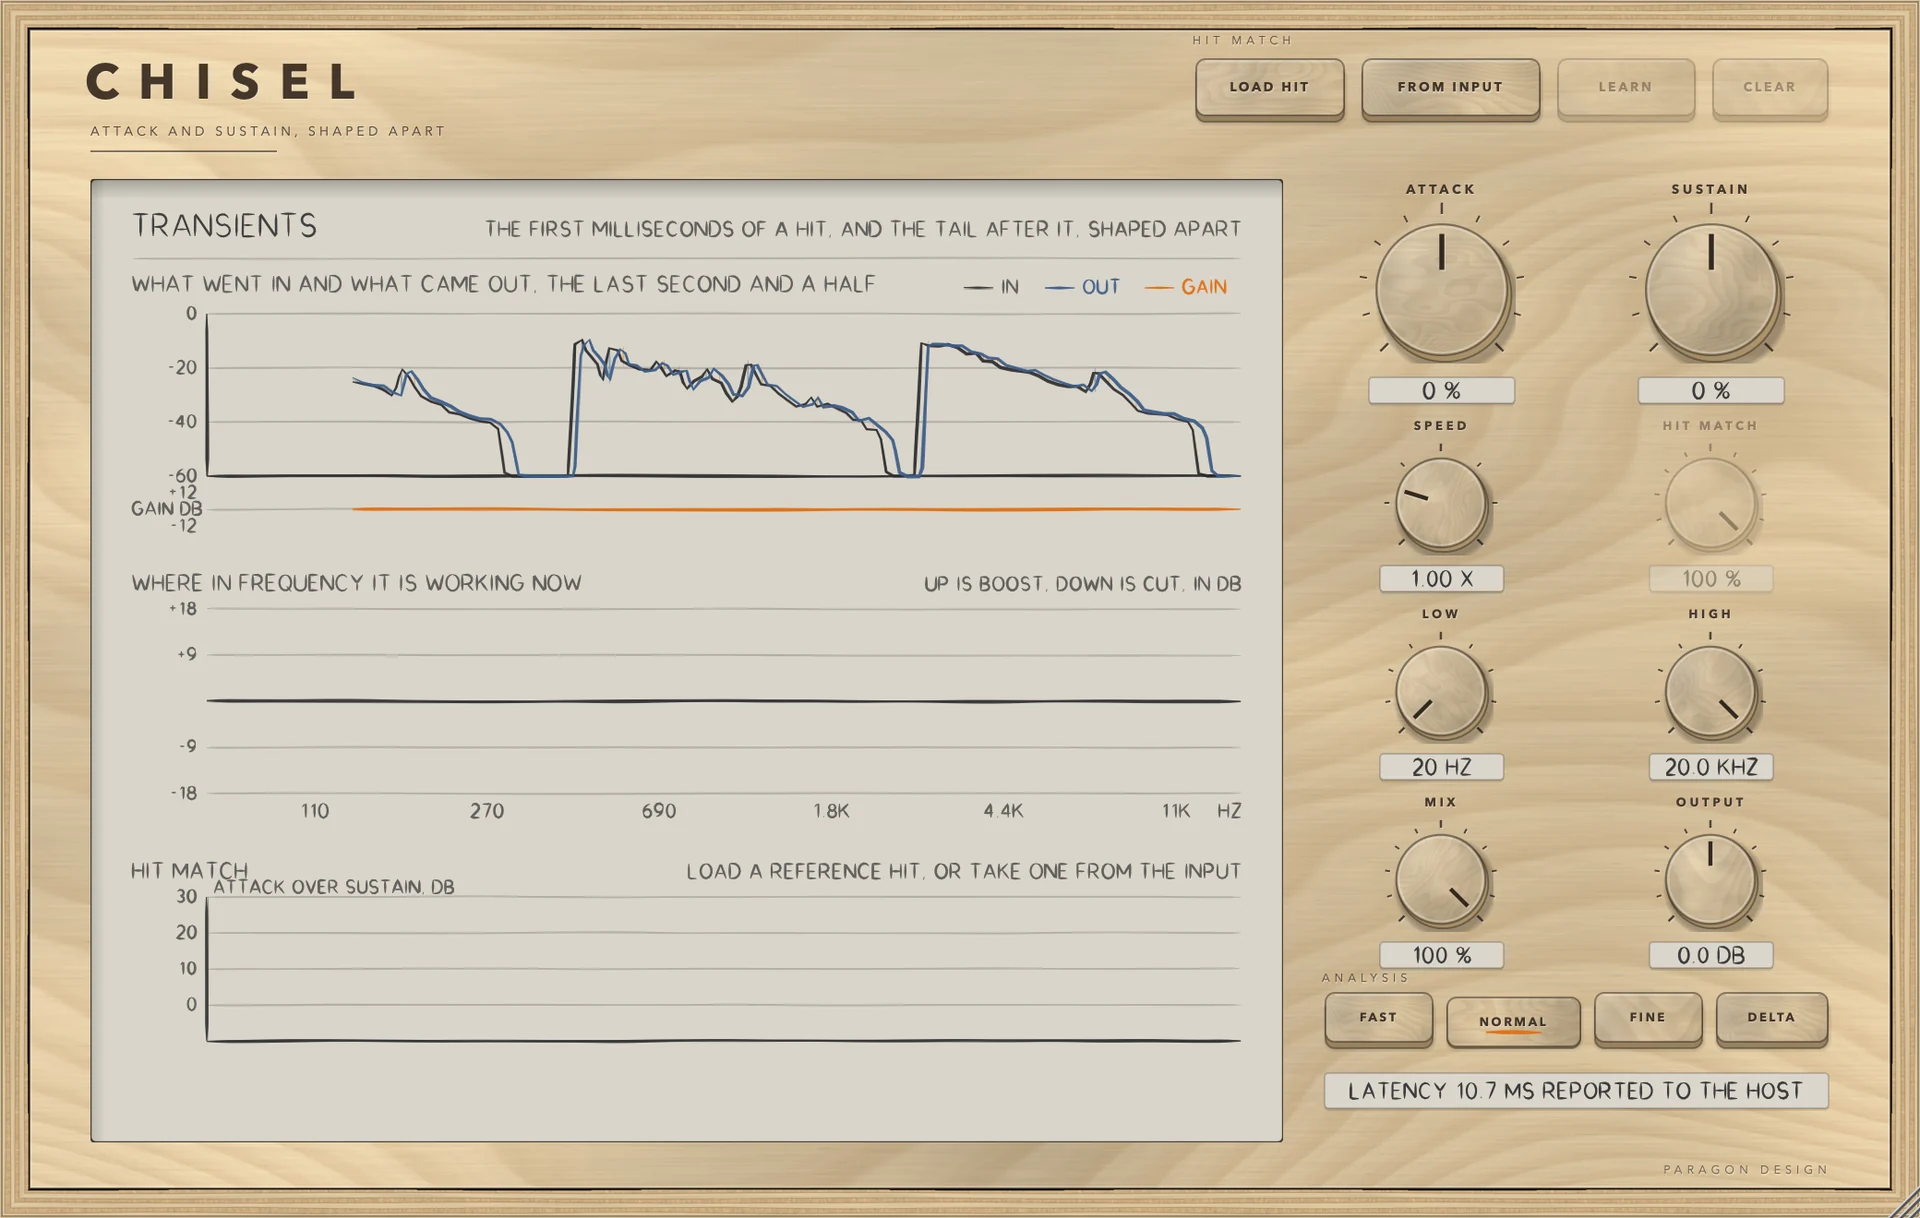
Task: Click the Low frequency knob
Action: 1441,691
